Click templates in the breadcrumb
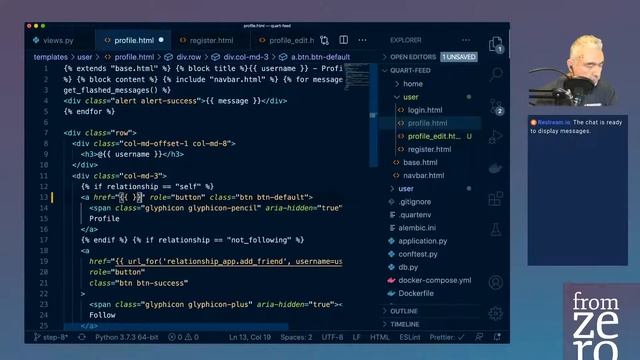The height and width of the screenshot is (360, 640). tap(51, 57)
